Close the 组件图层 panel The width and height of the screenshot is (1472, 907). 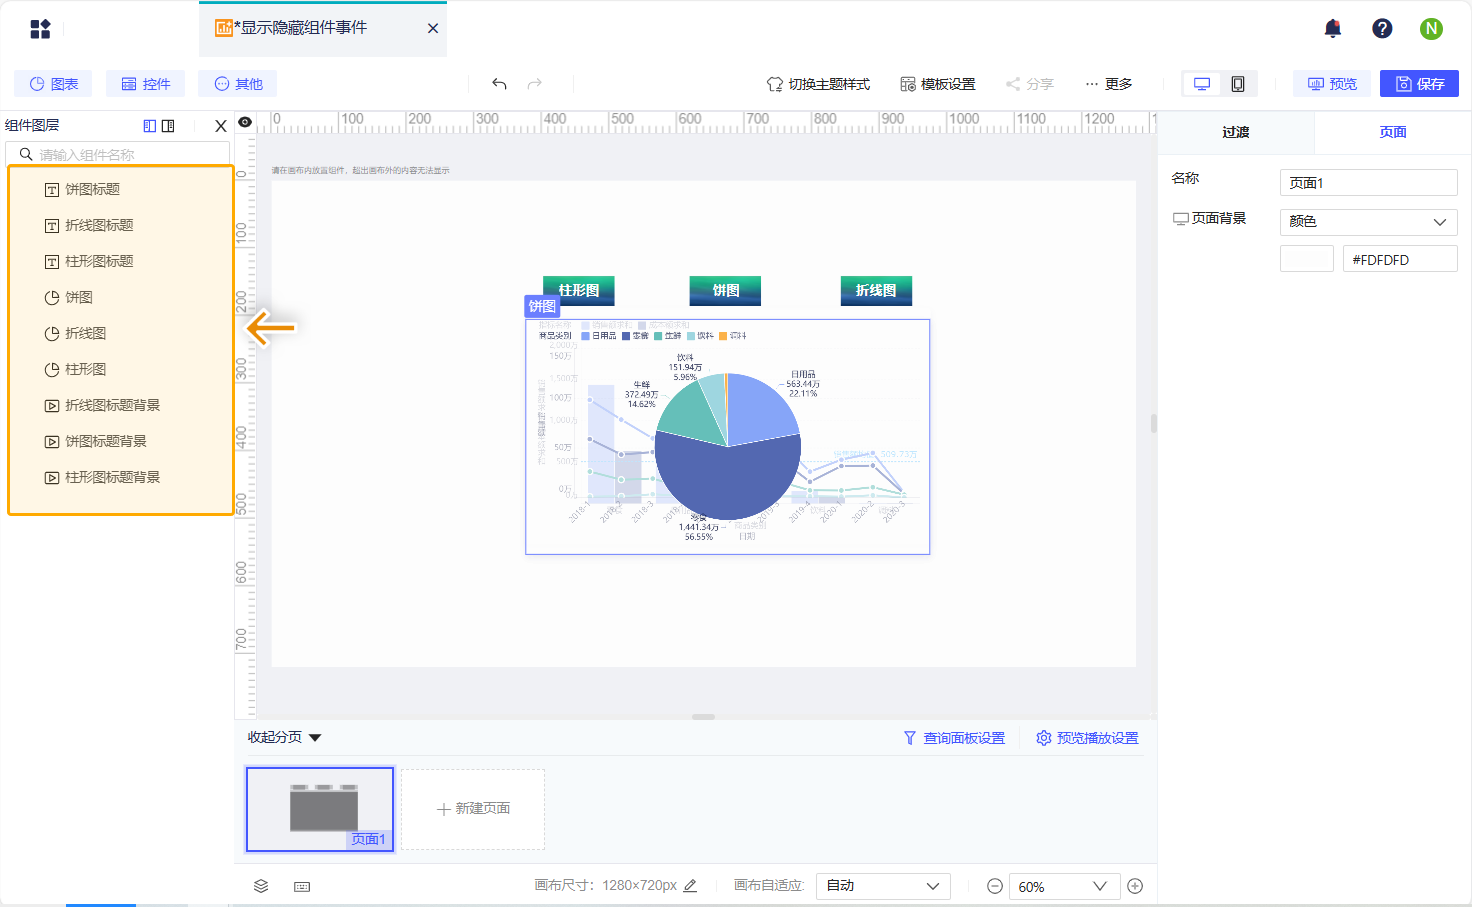(221, 126)
